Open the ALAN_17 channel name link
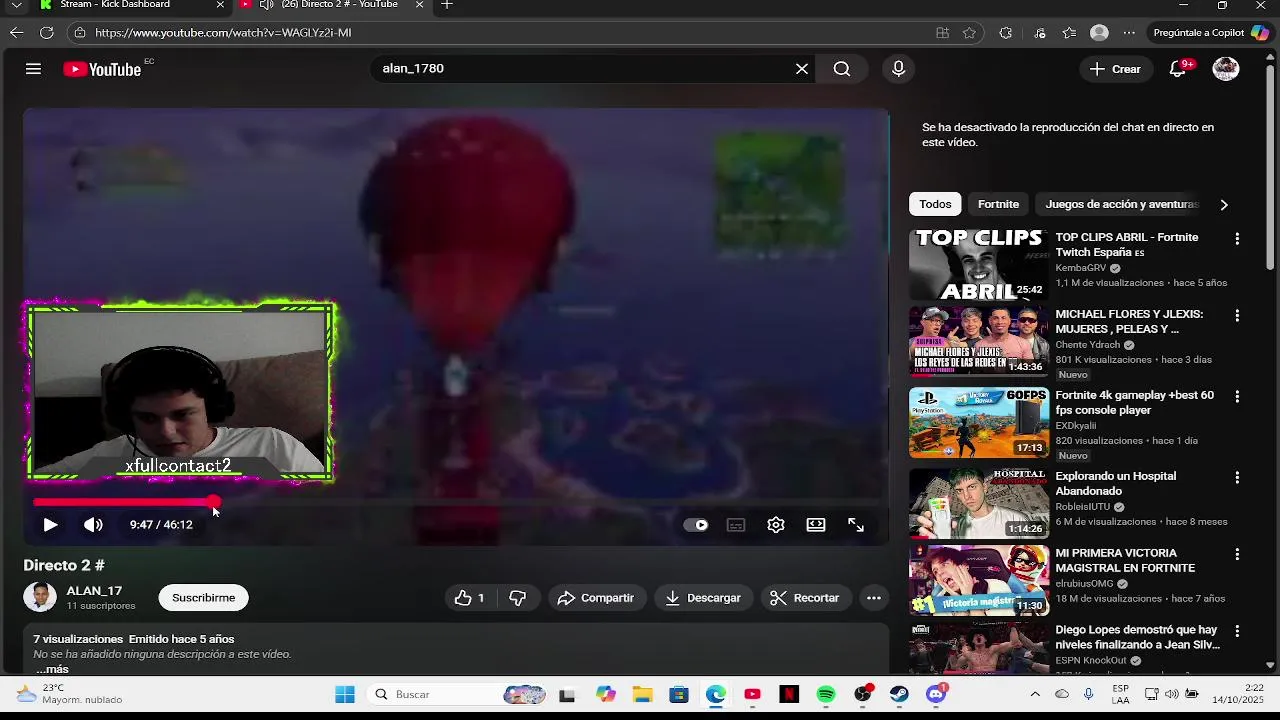The width and height of the screenshot is (1280, 720). coord(94,591)
